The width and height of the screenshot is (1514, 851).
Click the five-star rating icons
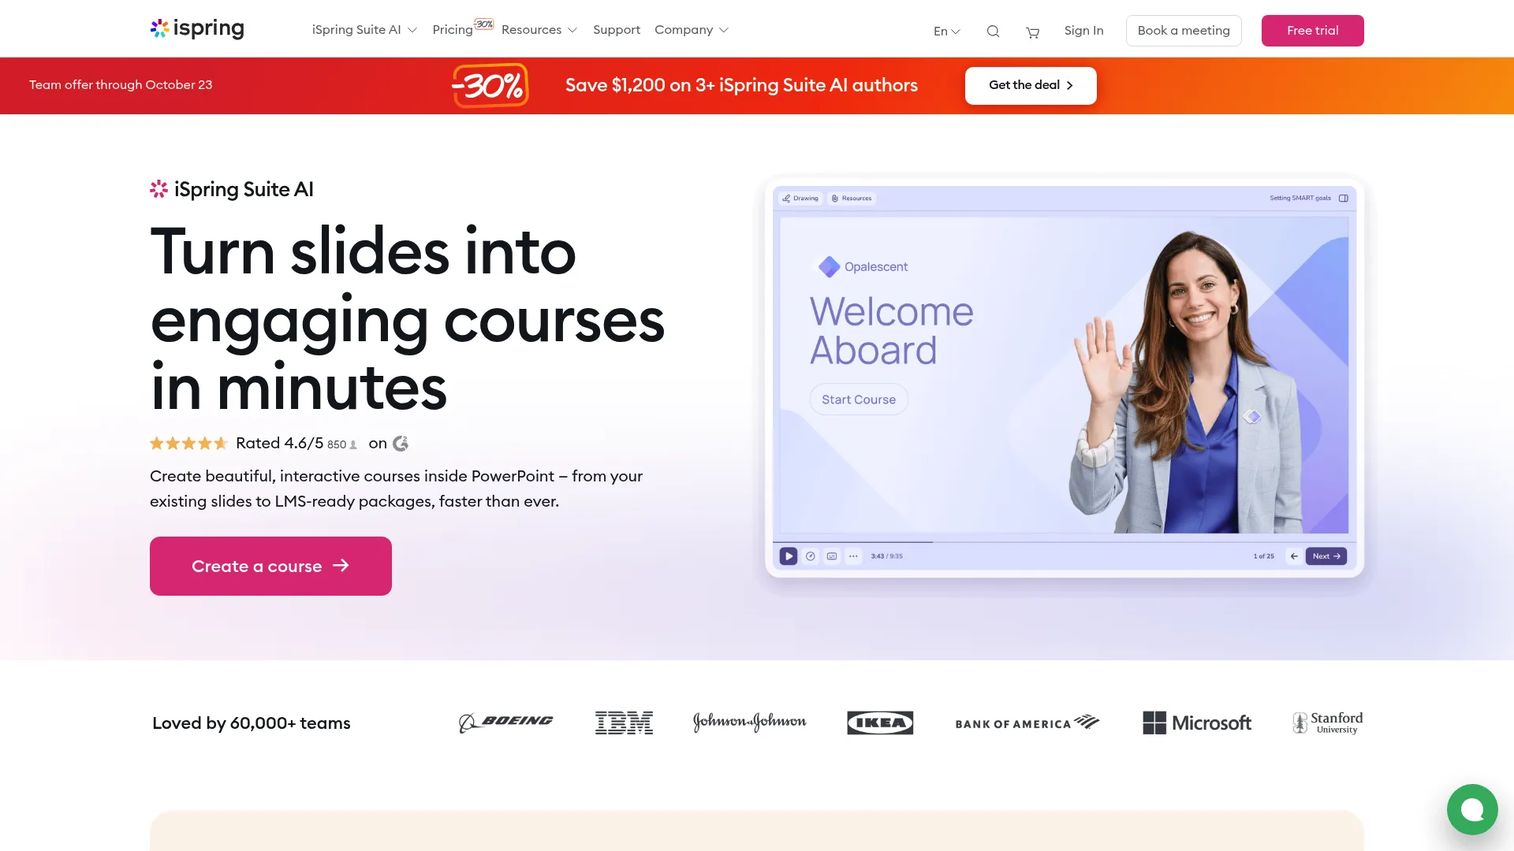189,443
